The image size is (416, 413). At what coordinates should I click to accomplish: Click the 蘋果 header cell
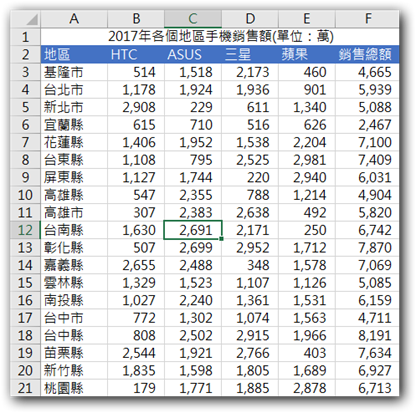[x=307, y=54]
